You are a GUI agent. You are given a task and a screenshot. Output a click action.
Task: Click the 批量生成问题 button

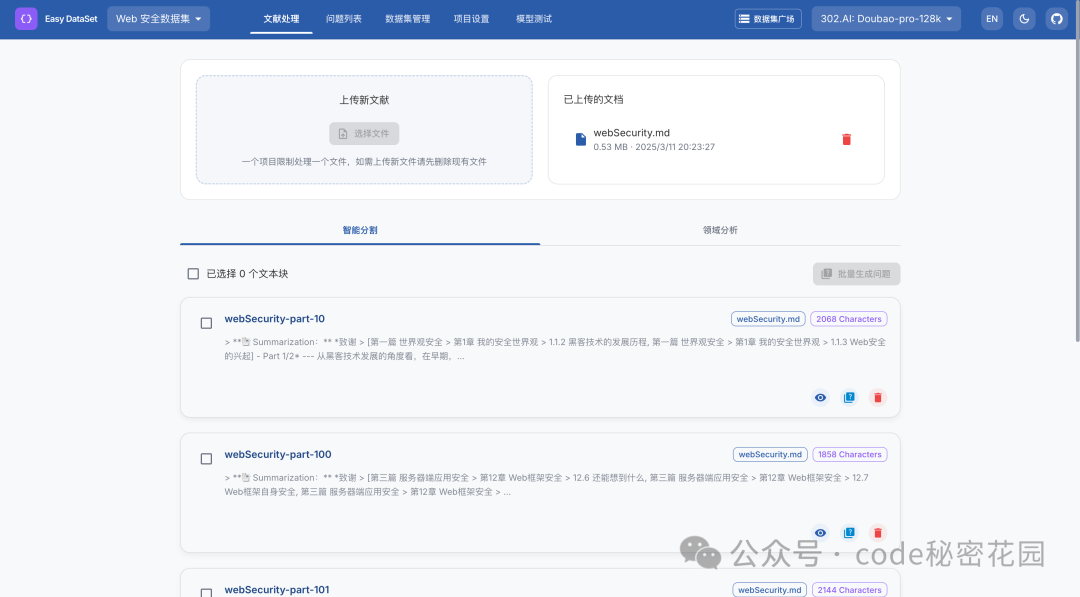click(x=856, y=274)
